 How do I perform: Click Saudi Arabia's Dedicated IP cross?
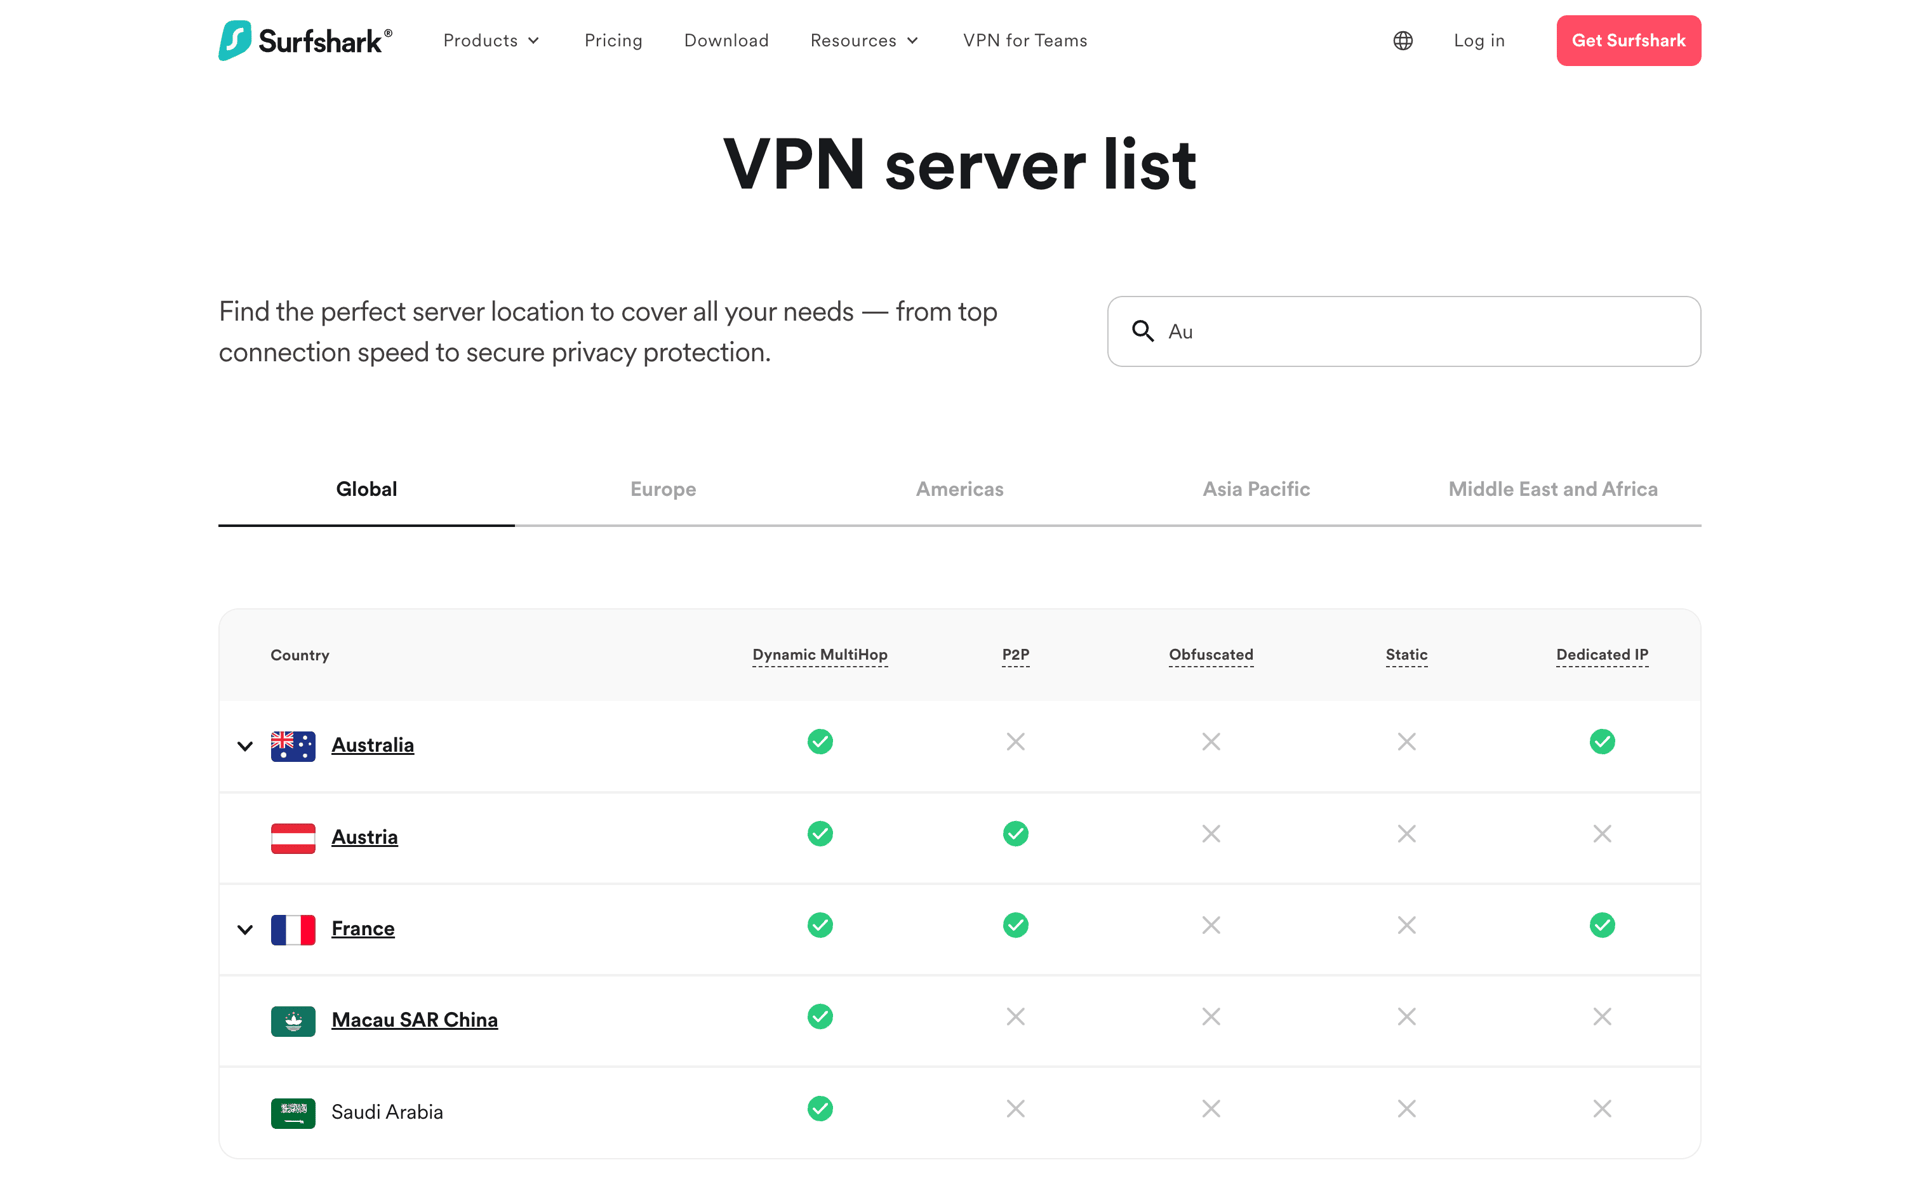[x=1602, y=1109]
